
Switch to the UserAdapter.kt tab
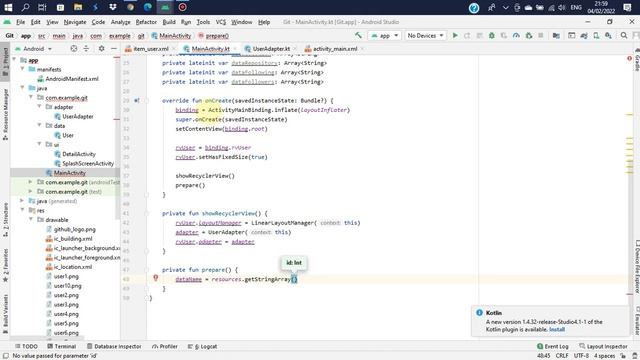271,49
